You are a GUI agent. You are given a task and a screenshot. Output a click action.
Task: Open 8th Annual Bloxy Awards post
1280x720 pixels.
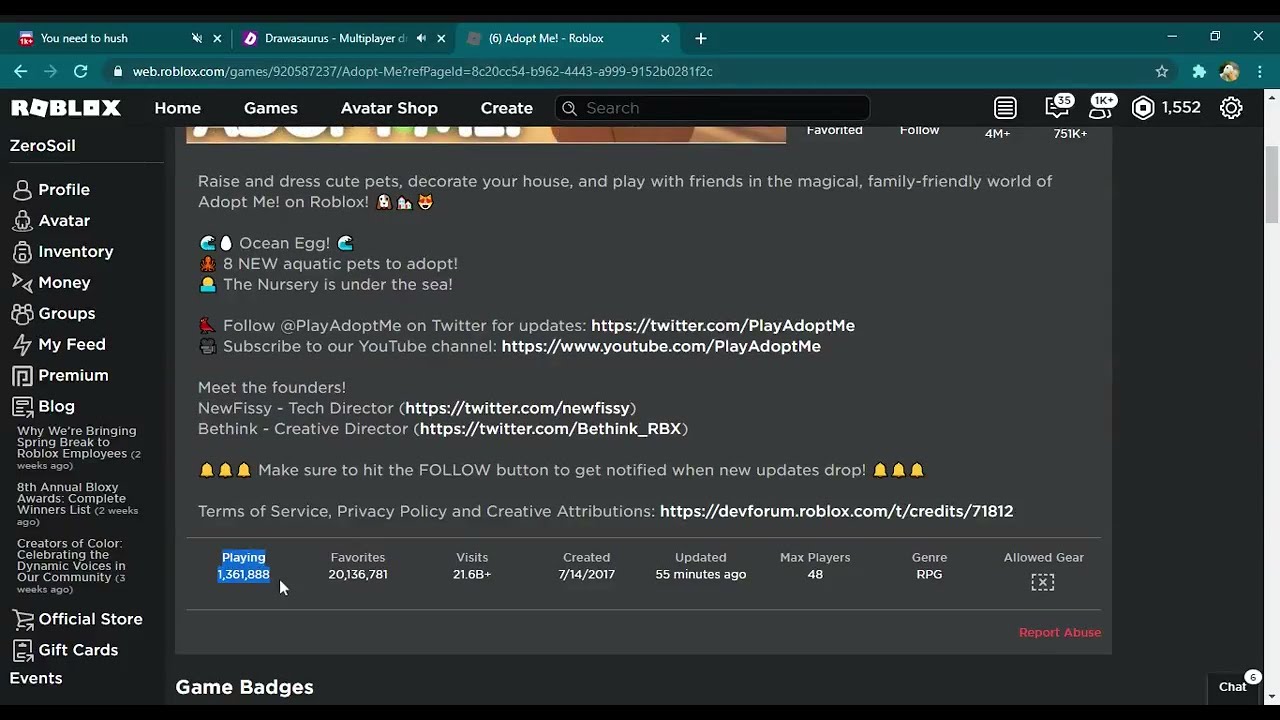pyautogui.click(x=77, y=504)
